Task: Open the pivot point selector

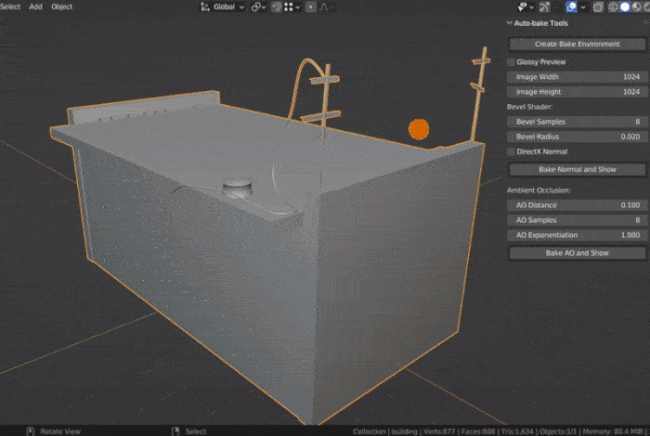Action: pyautogui.click(x=258, y=7)
